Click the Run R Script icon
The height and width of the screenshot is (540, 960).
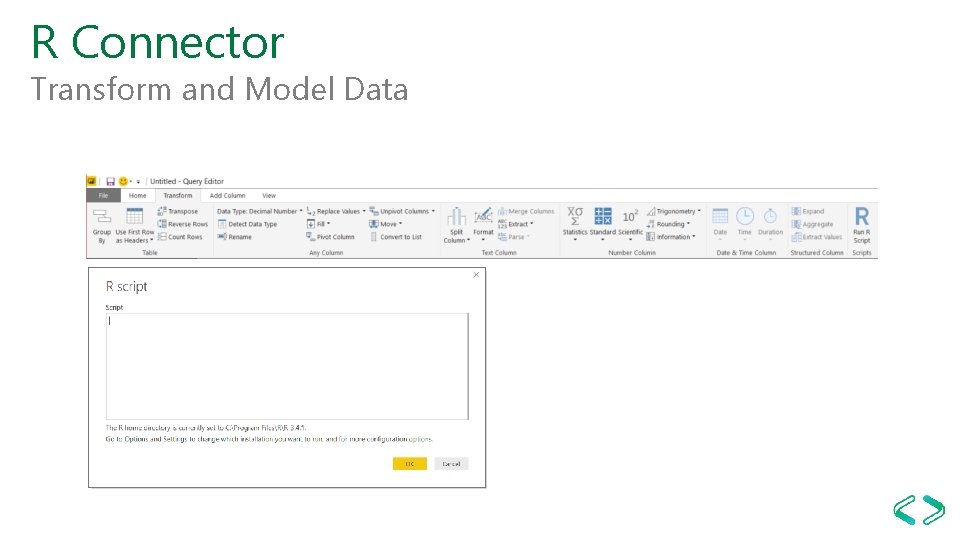point(861,225)
